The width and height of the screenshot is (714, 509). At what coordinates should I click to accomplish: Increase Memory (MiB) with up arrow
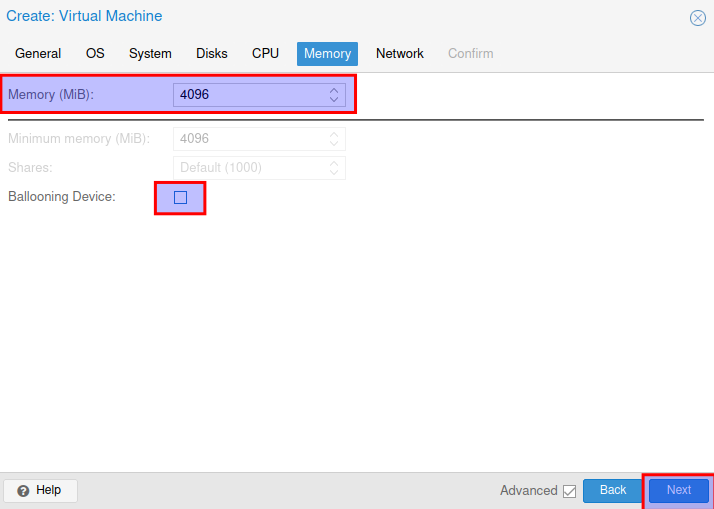334,90
